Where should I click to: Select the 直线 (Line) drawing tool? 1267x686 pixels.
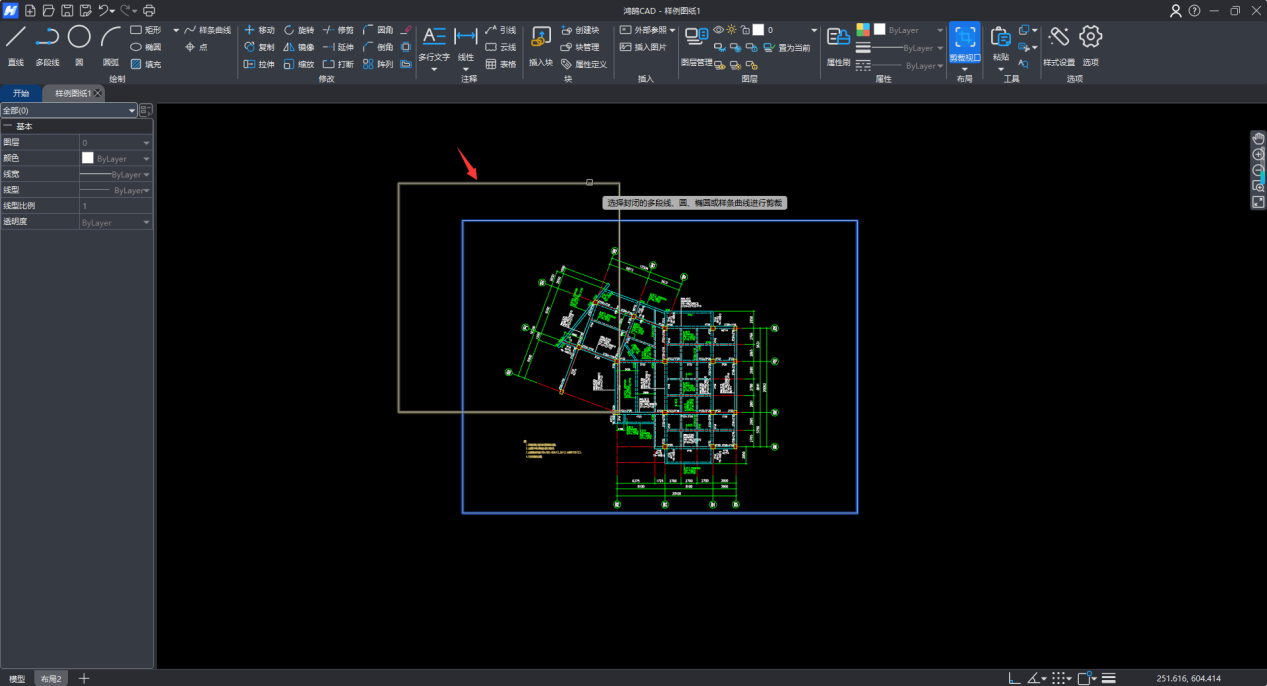tap(16, 38)
